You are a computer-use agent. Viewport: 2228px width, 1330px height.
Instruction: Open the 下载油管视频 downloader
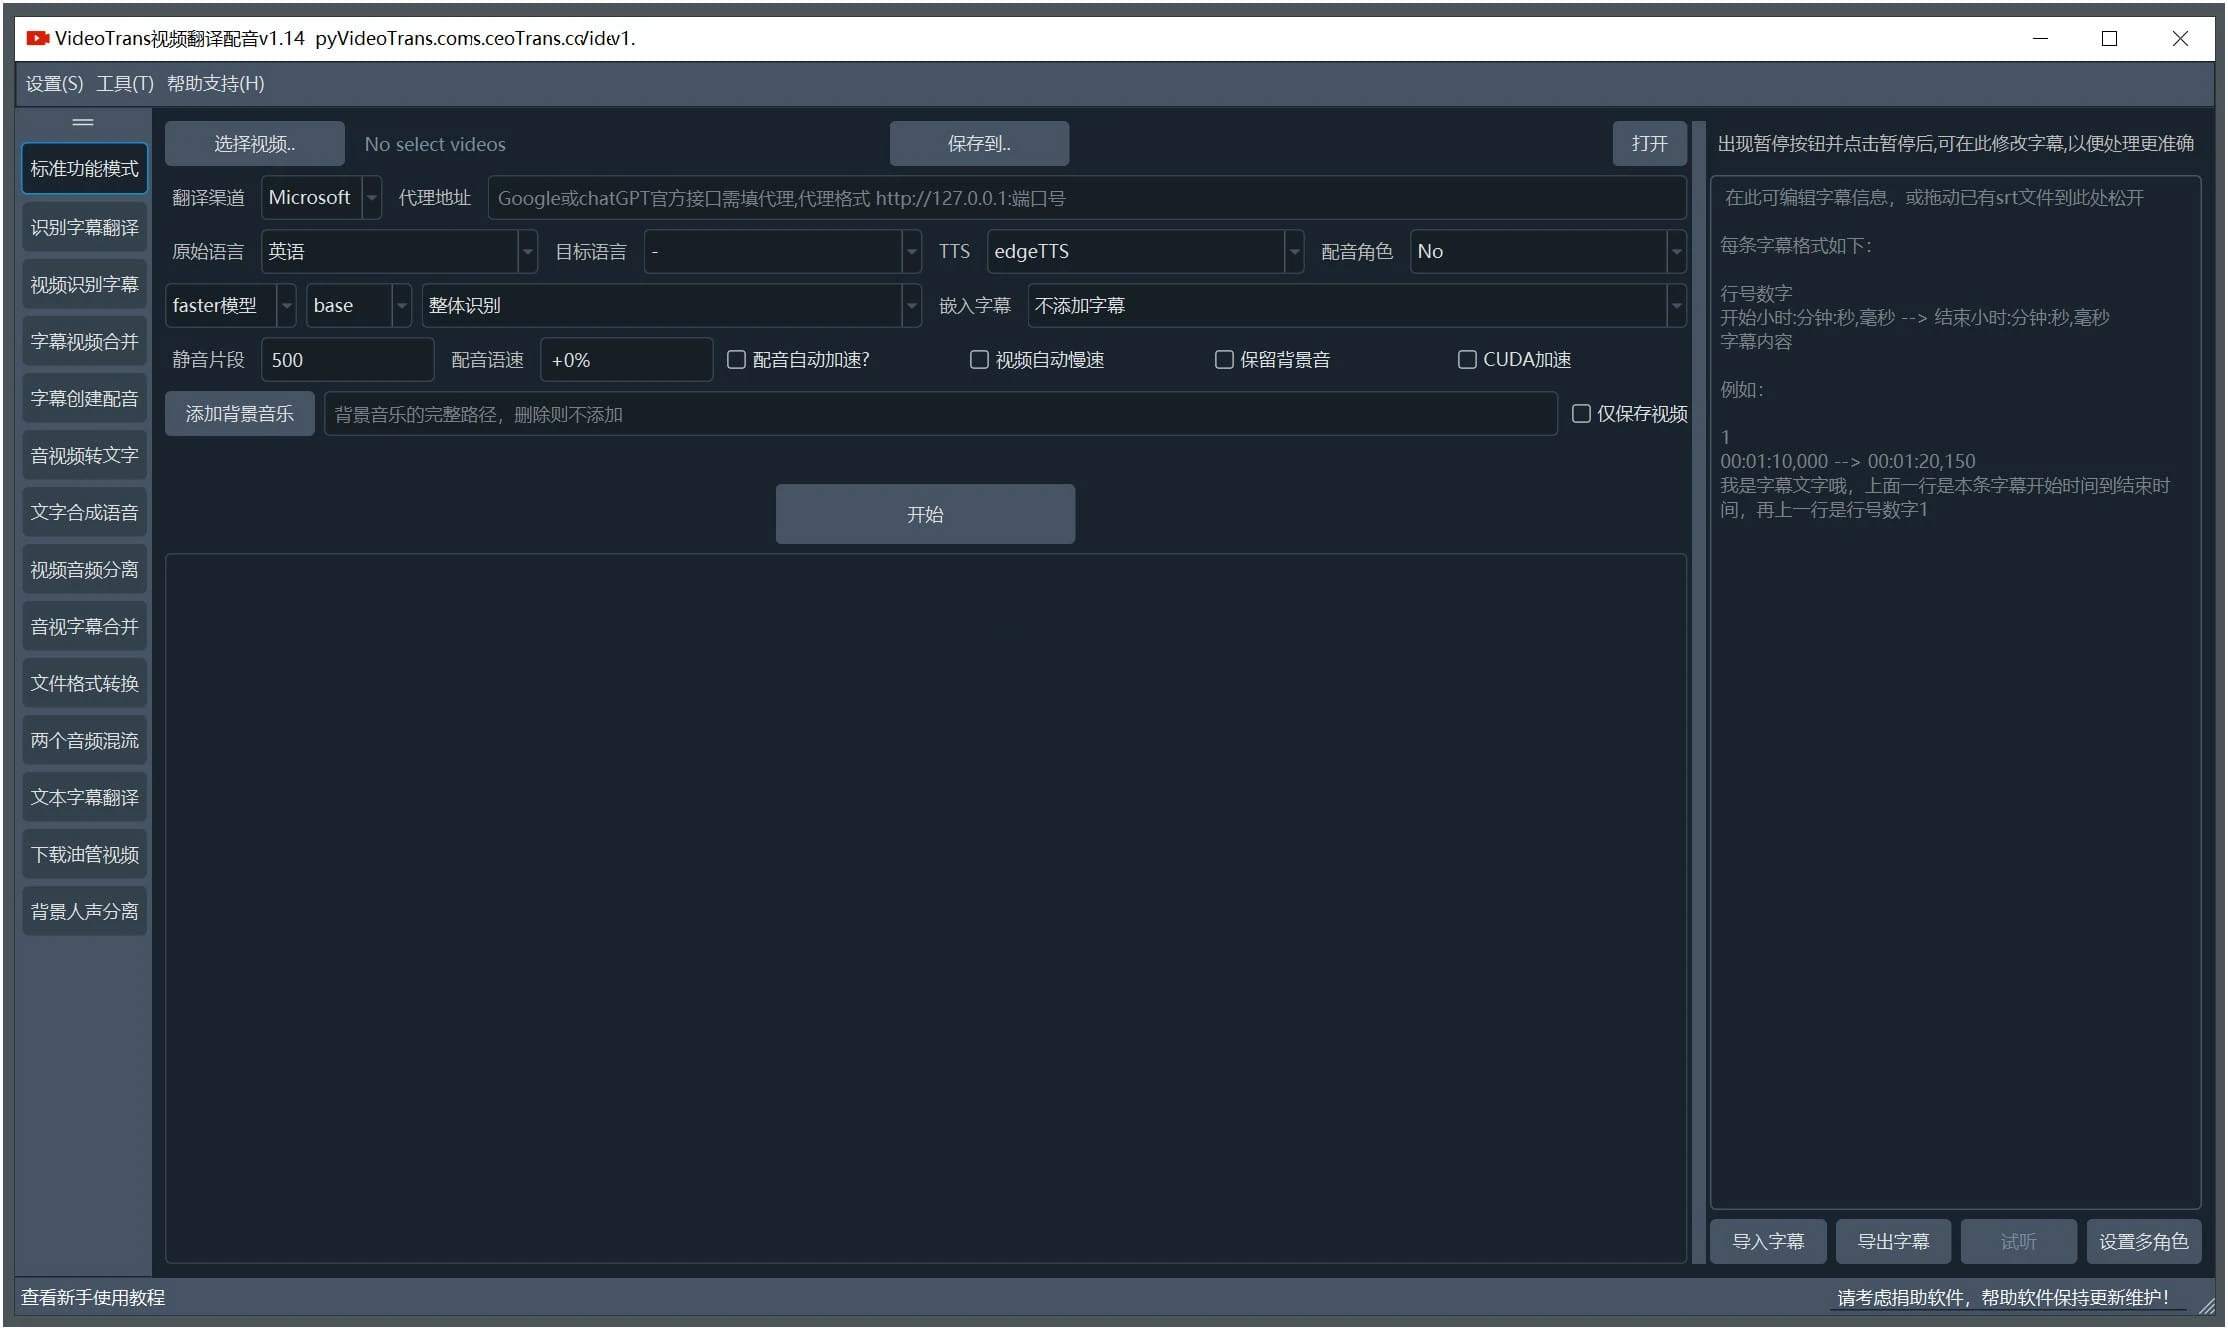83,853
